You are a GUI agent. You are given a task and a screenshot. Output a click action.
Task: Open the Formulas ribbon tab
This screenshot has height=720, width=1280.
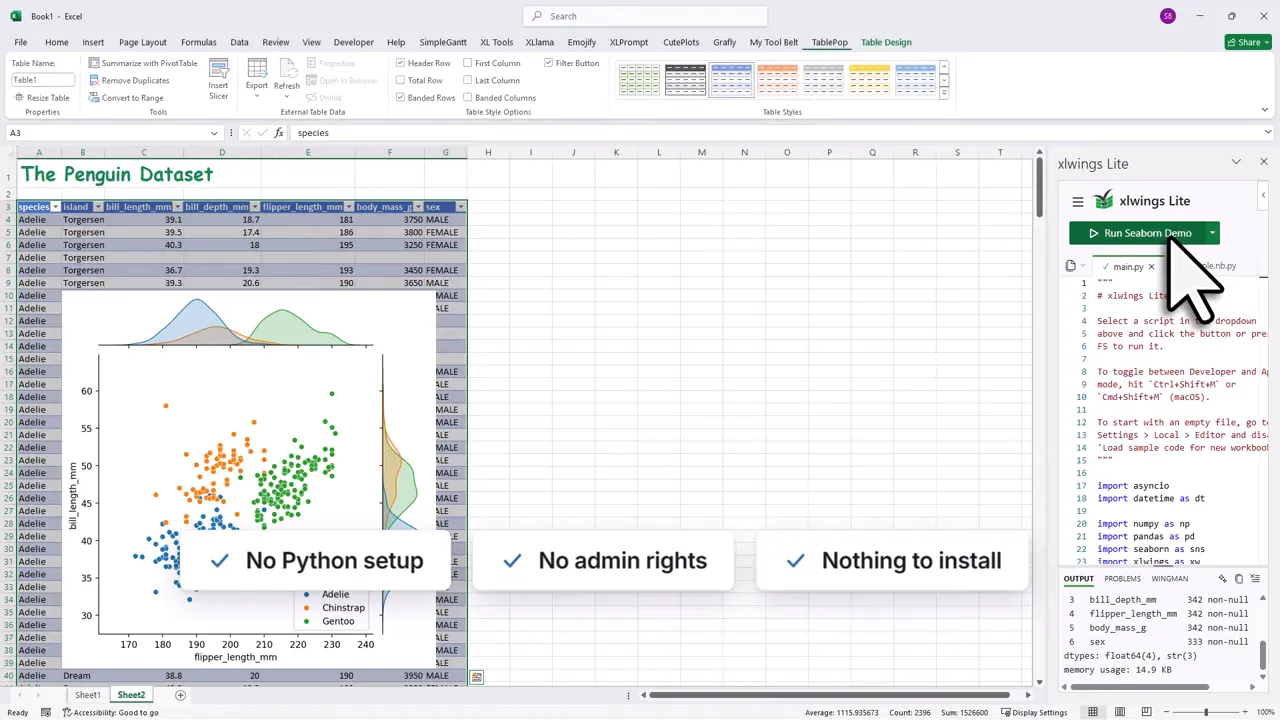click(x=198, y=42)
